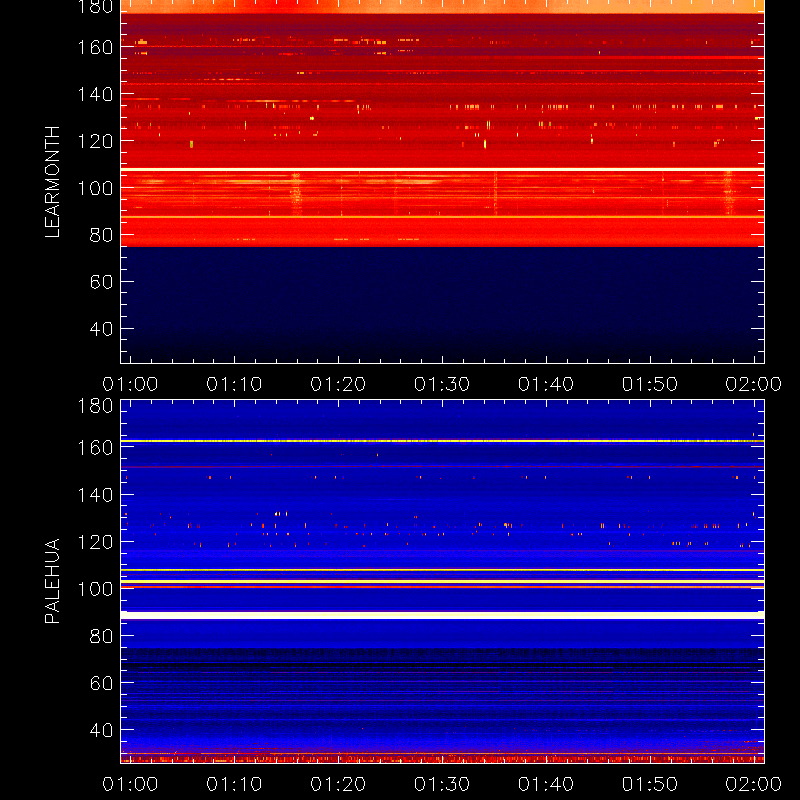Viewport: 800px width, 800px height.
Task: Select the 40 frequency label on Learmonth plot
Action: coord(101,329)
